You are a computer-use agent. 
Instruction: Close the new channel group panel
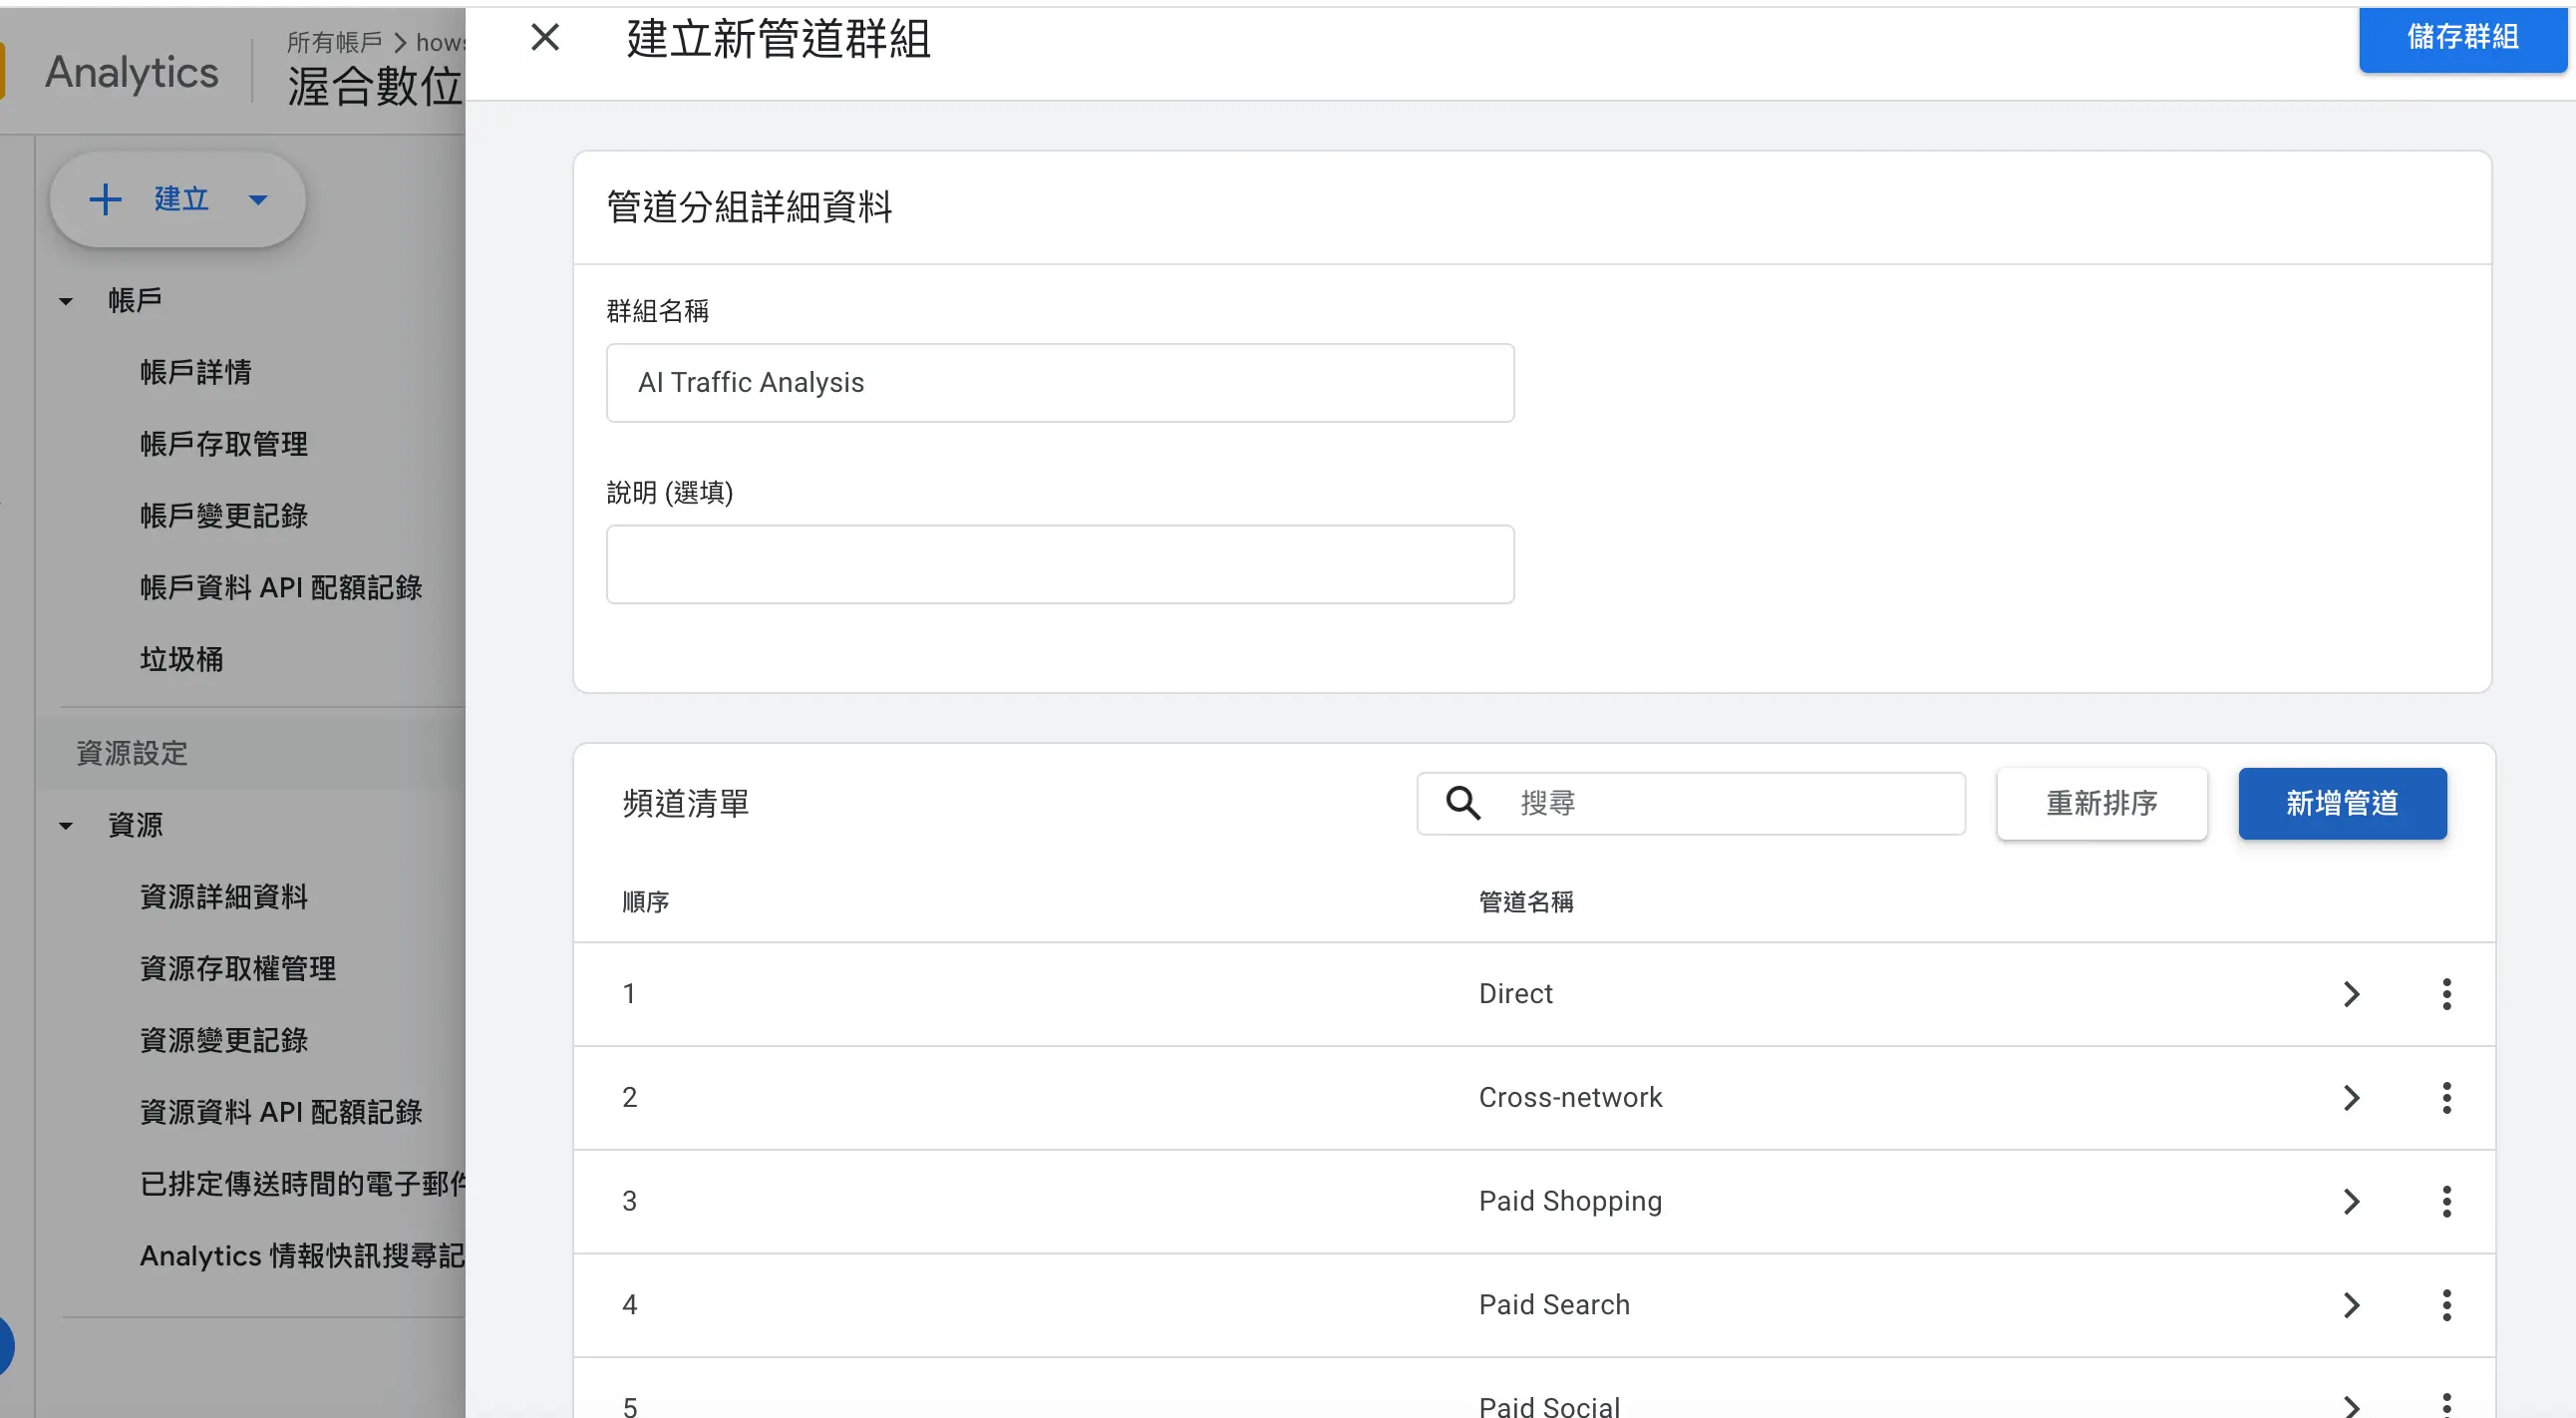coord(545,38)
